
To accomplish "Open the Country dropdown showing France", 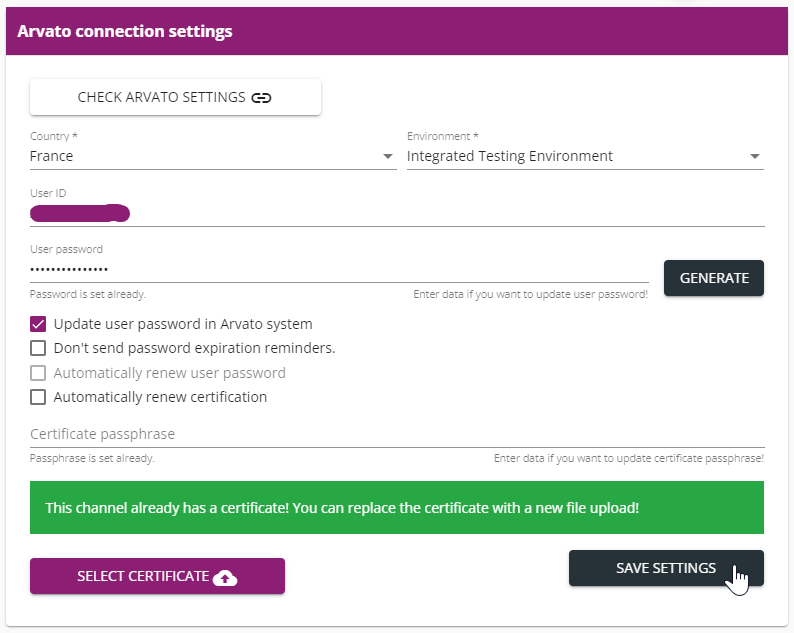I will coord(213,156).
